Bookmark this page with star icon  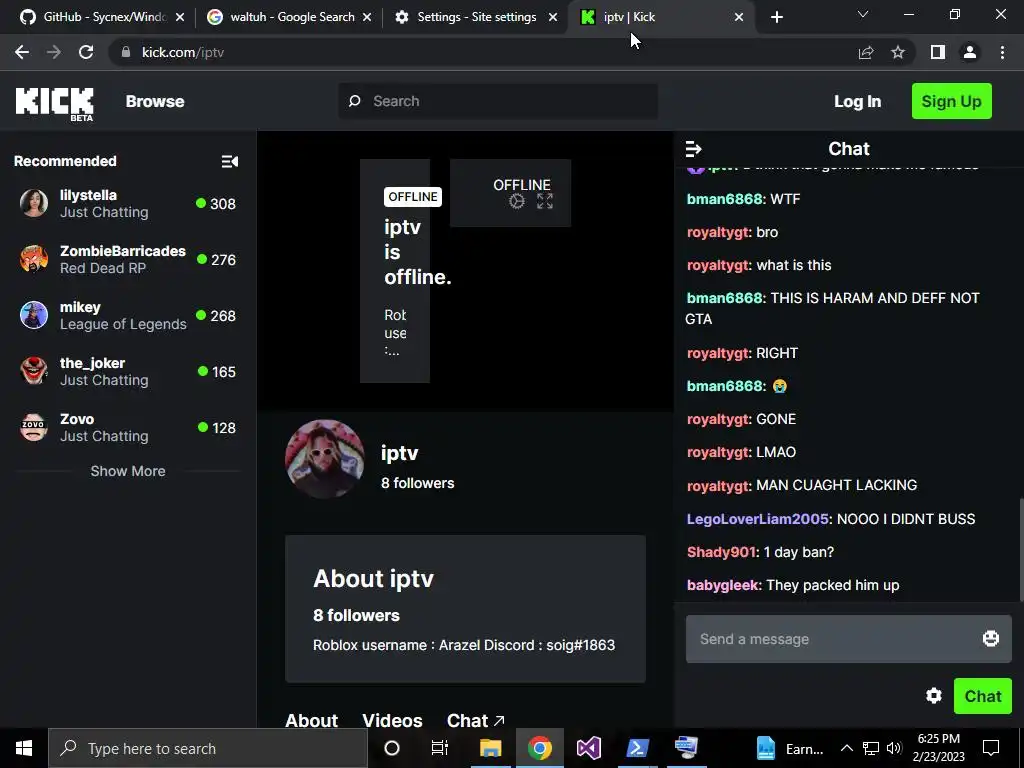(898, 52)
